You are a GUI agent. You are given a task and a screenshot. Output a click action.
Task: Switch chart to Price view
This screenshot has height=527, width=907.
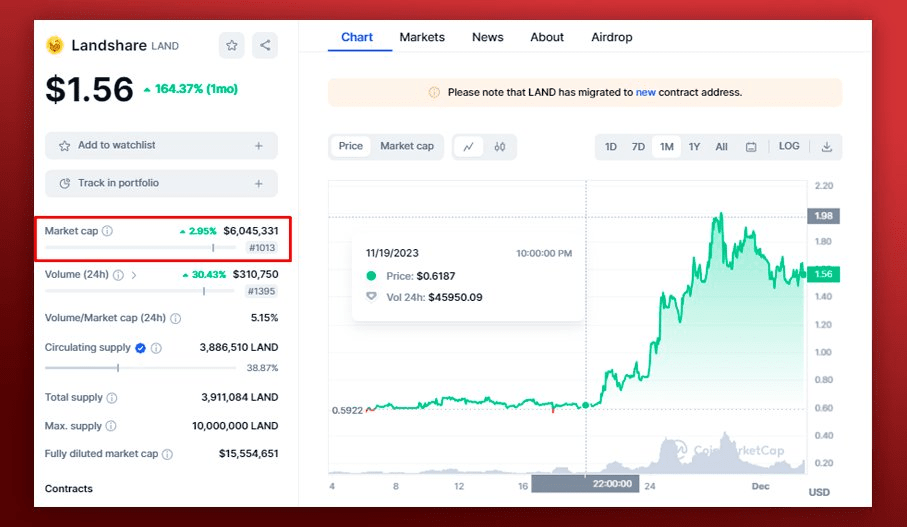[351, 146]
